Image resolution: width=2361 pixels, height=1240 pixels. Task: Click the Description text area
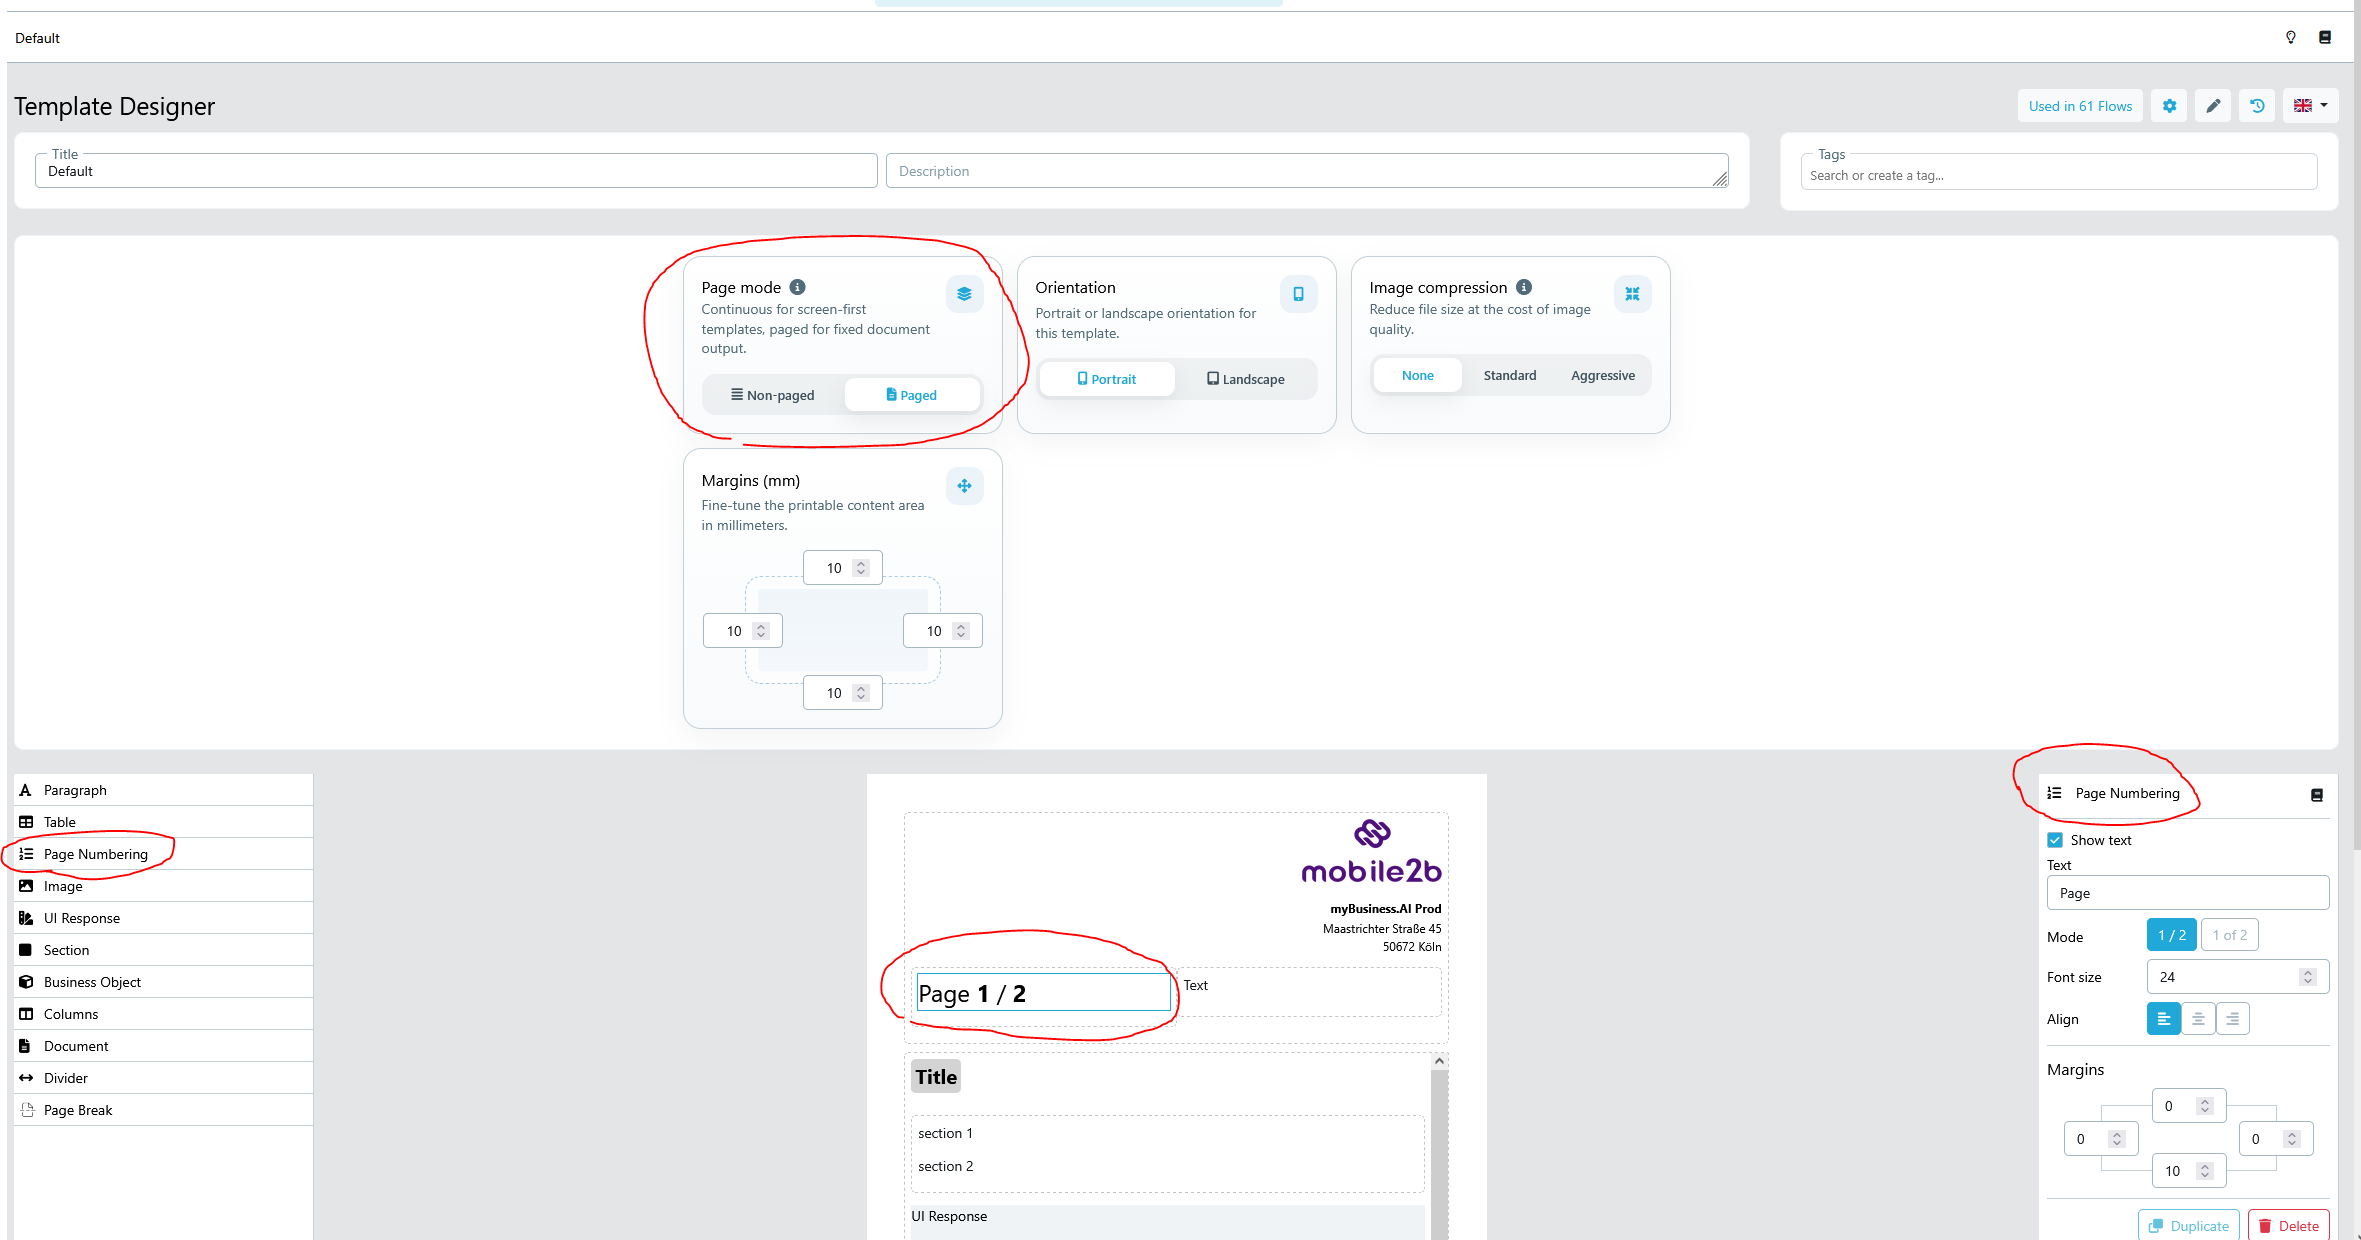point(1307,171)
